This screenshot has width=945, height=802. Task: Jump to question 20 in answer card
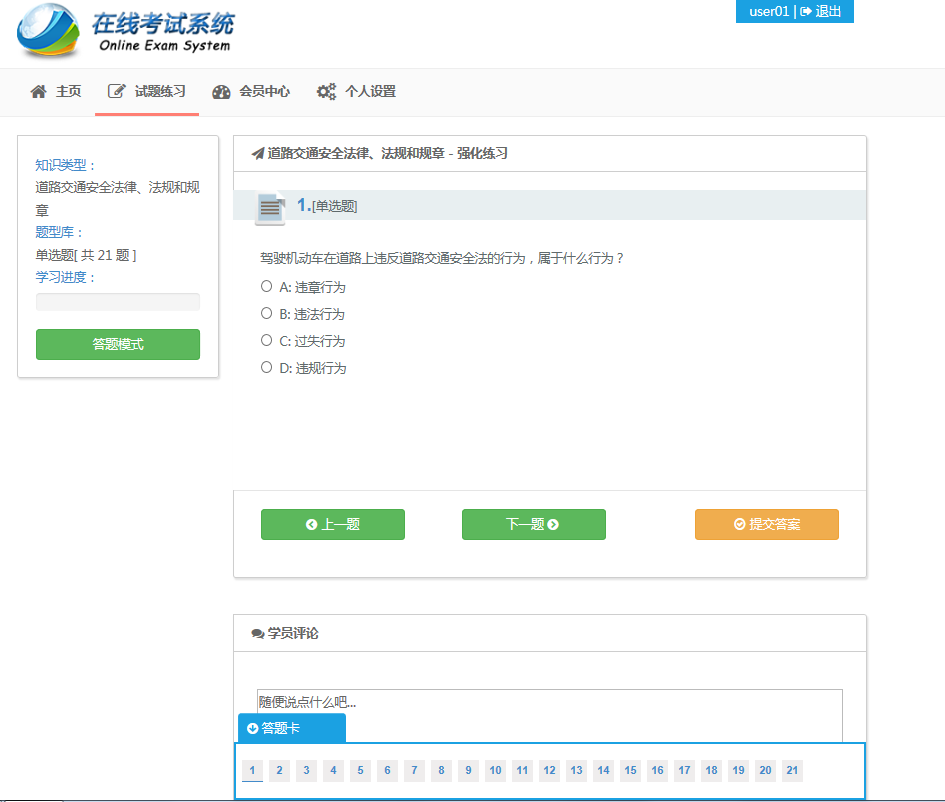click(765, 770)
